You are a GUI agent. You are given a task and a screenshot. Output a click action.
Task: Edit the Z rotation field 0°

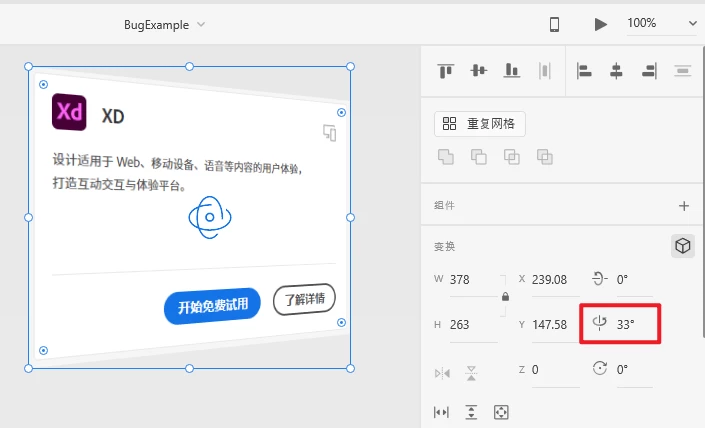click(634, 370)
